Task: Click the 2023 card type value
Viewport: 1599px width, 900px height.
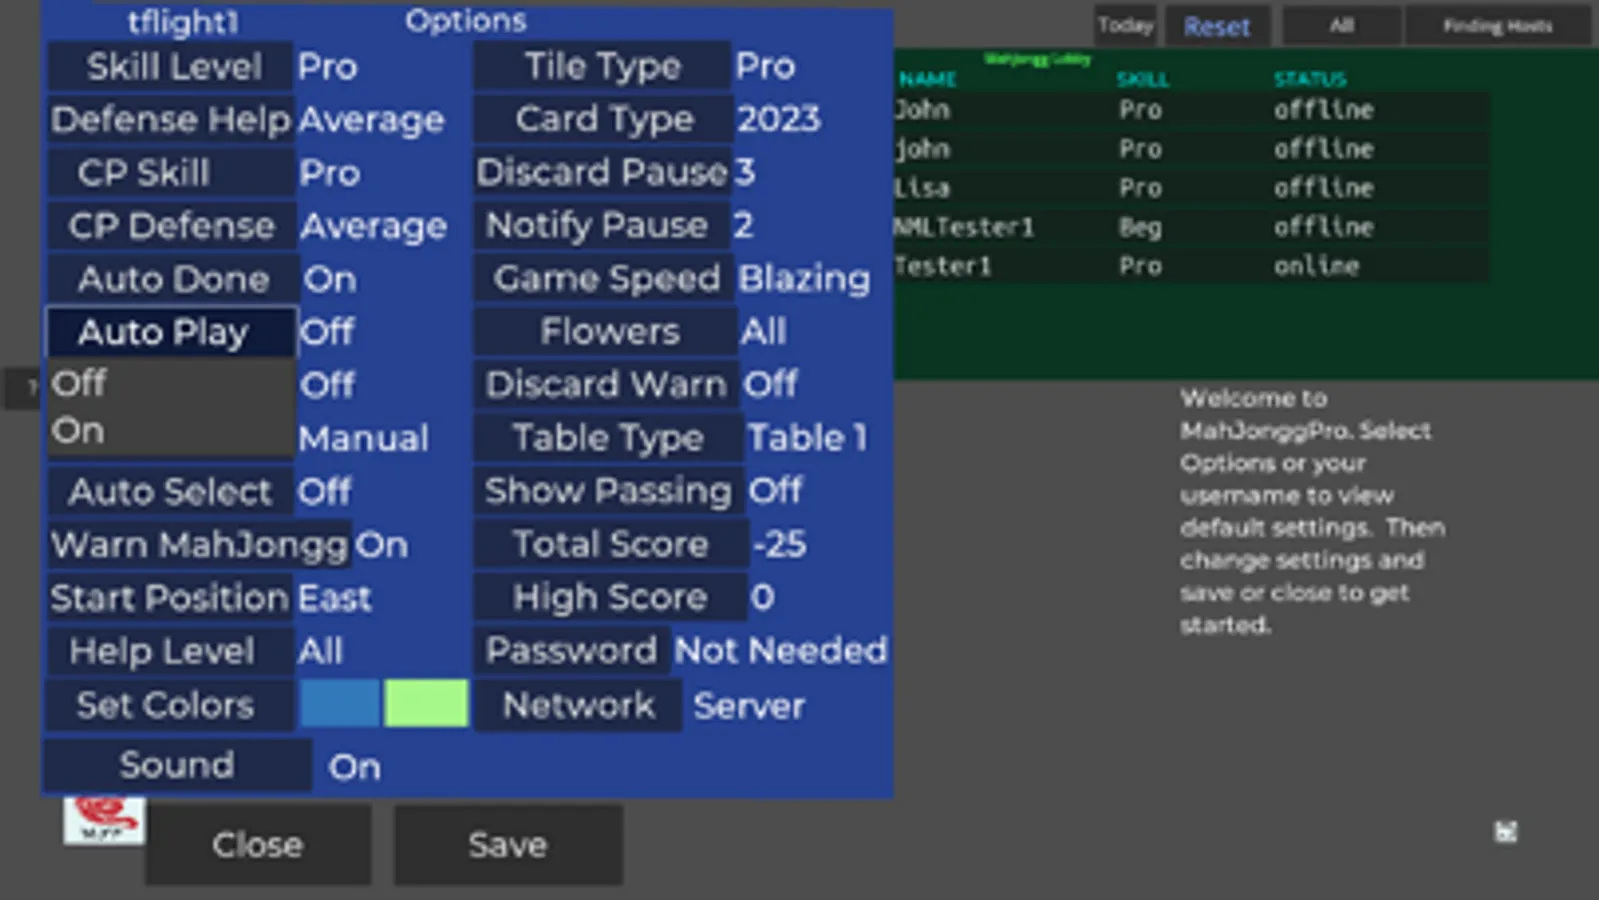Action: click(778, 119)
